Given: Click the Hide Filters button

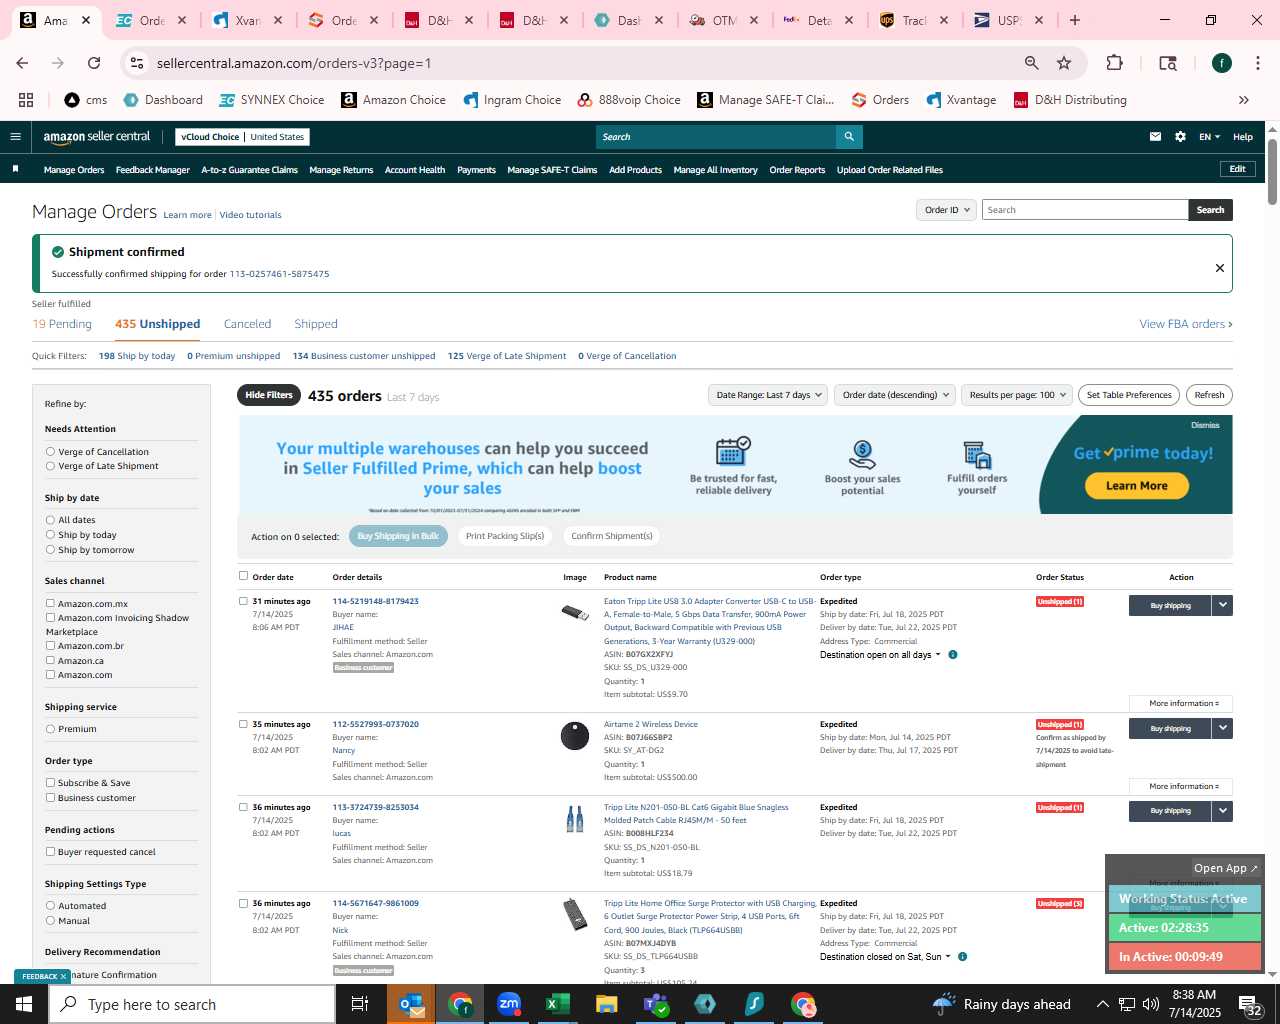Looking at the screenshot, I should pyautogui.click(x=269, y=395).
